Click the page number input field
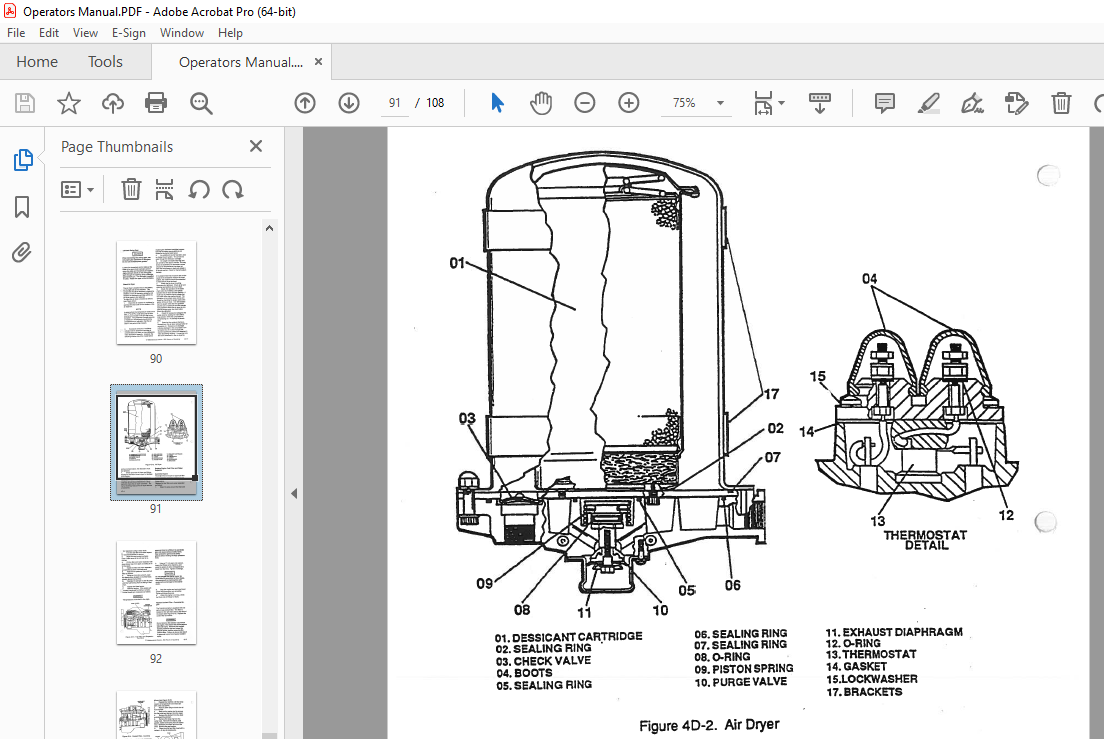This screenshot has width=1104, height=739. pyautogui.click(x=394, y=103)
